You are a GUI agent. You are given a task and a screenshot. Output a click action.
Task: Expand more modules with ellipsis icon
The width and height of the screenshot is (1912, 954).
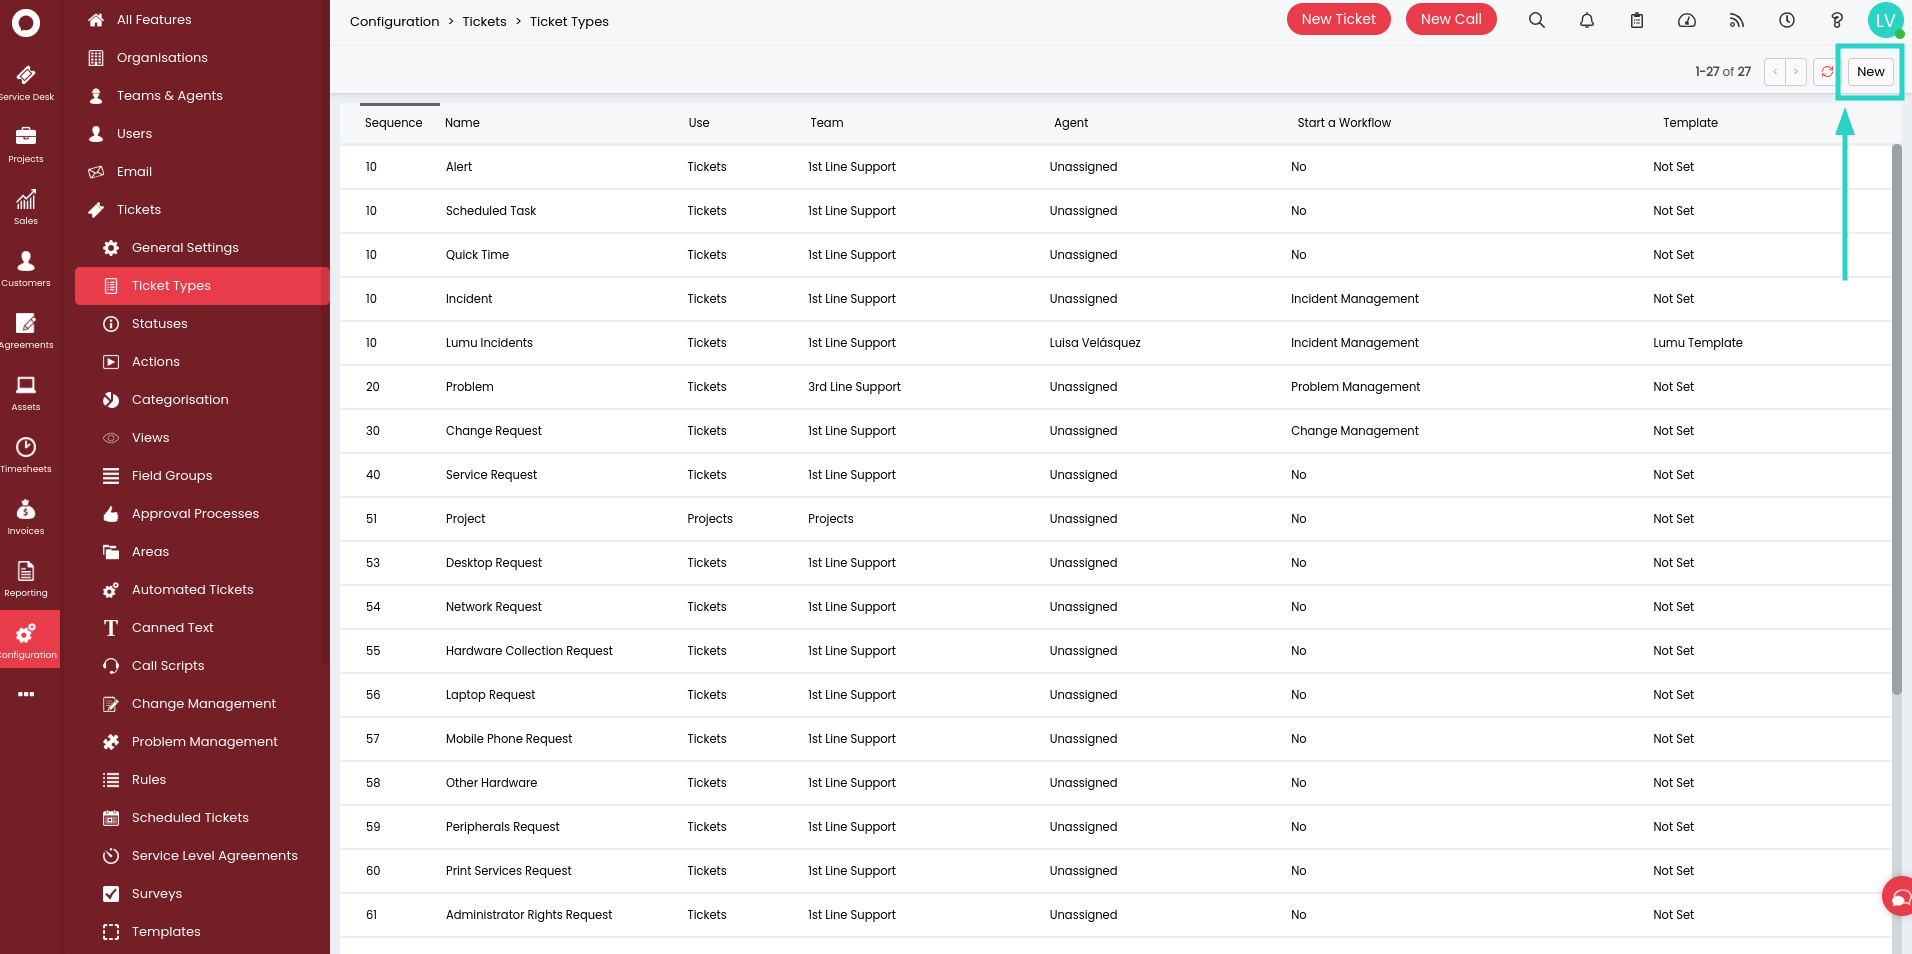pos(26,694)
